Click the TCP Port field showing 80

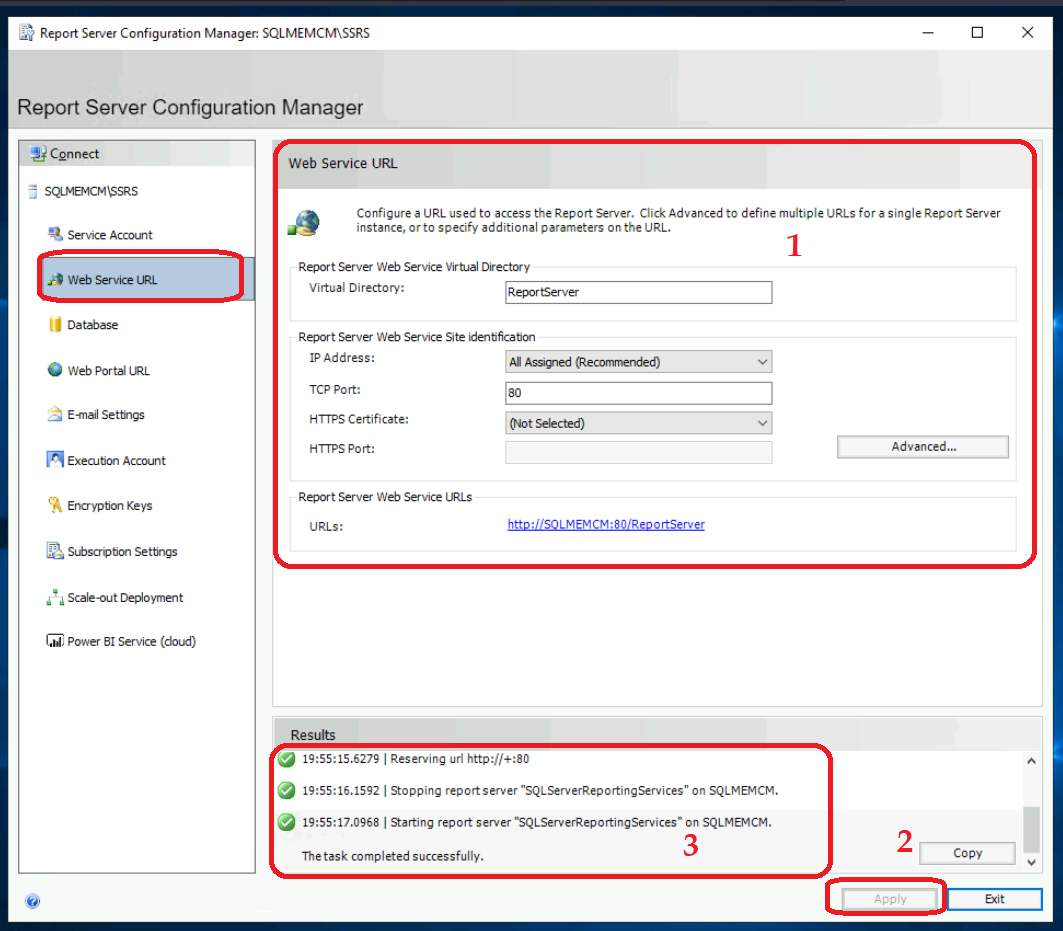click(x=639, y=393)
